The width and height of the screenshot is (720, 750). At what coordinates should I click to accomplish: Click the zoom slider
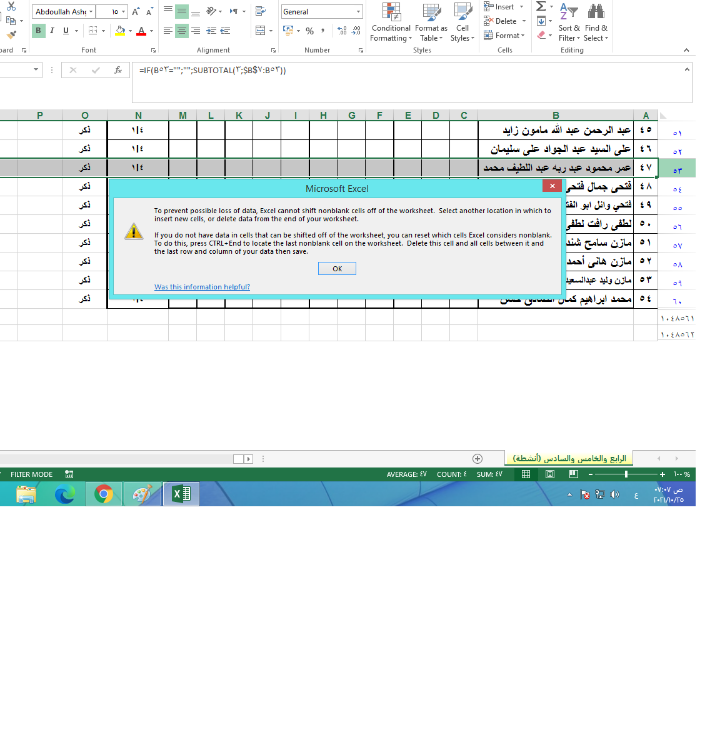tap(626, 474)
